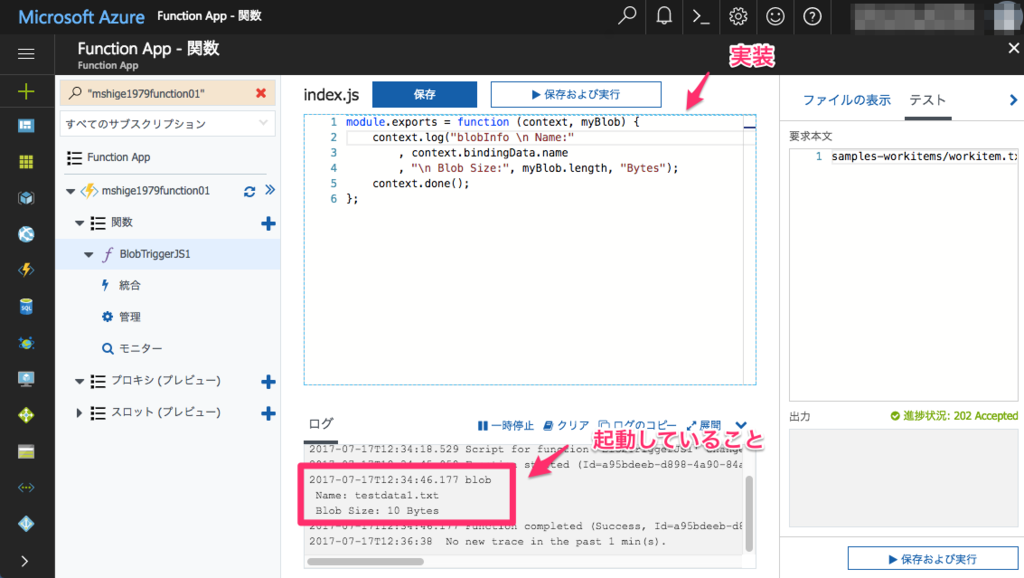Open All resources grid icon
The width and height of the screenshot is (1024, 578).
pos(26,162)
